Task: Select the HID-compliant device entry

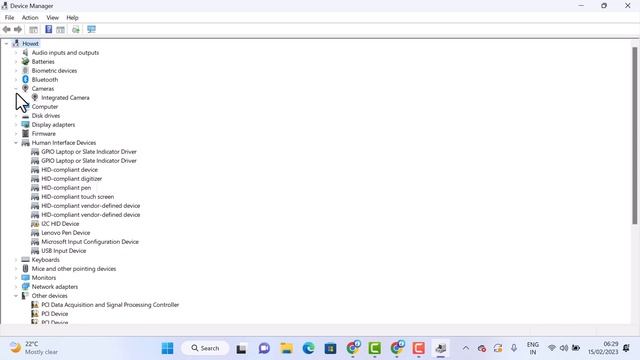Action: (69, 170)
